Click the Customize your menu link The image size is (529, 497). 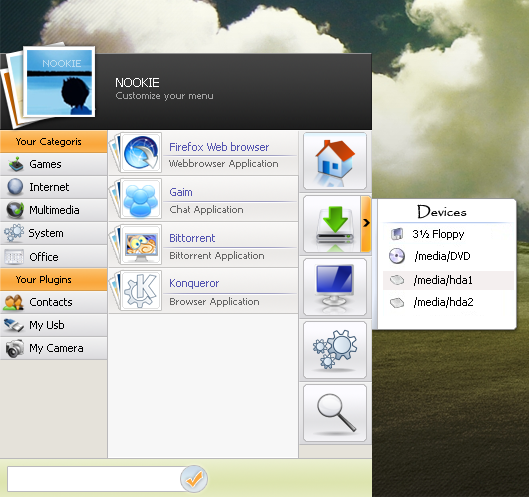click(x=164, y=96)
